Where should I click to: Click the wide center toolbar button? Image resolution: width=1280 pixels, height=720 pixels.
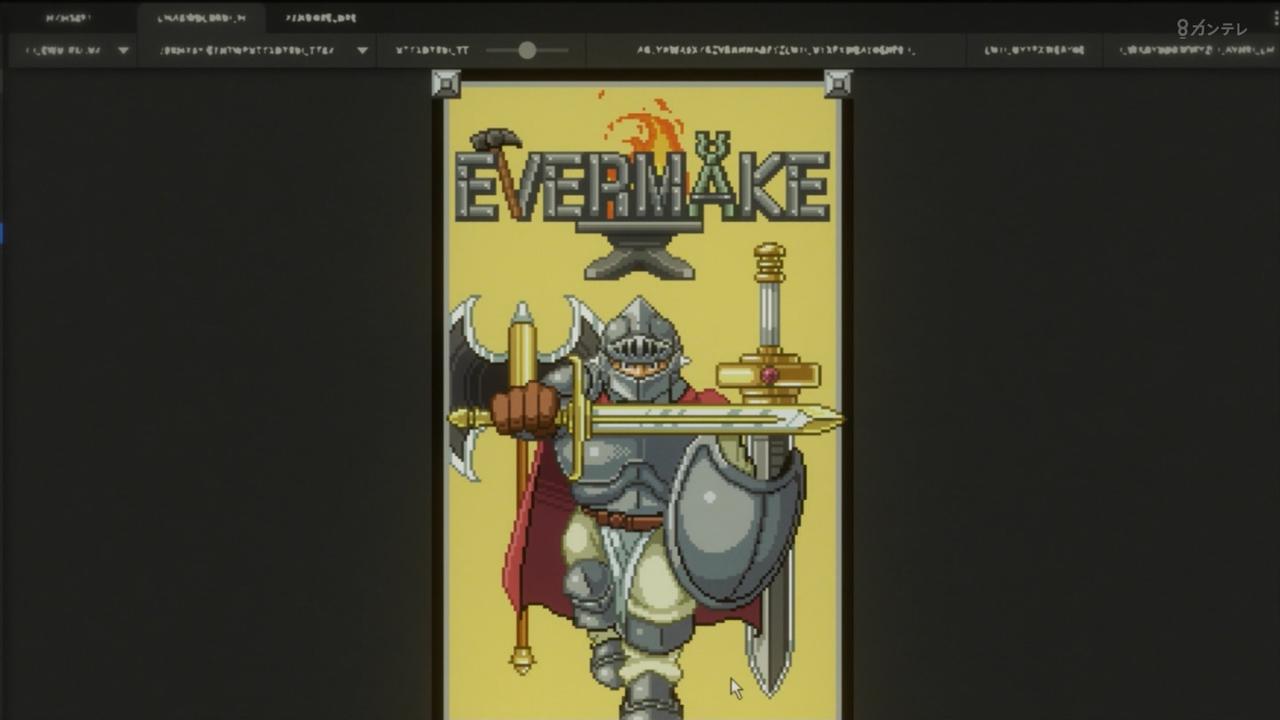click(775, 50)
